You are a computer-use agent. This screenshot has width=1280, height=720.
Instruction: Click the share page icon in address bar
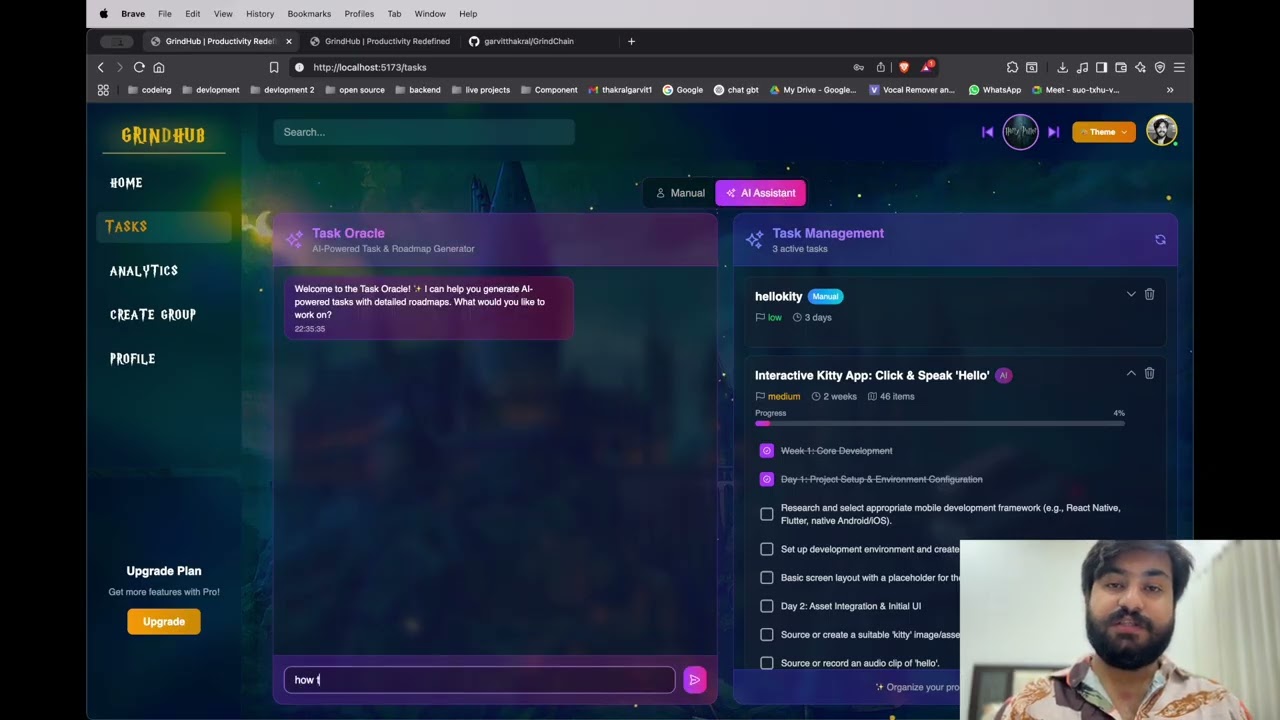(x=880, y=67)
